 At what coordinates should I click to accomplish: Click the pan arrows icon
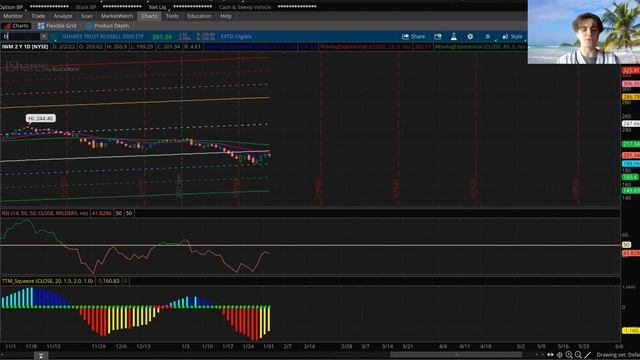550,355
